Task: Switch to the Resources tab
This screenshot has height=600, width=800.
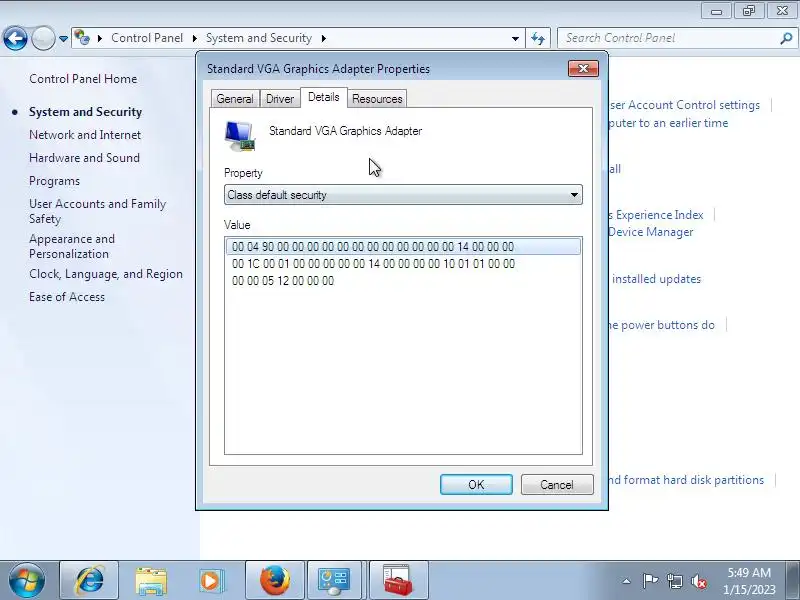Action: pyautogui.click(x=377, y=98)
